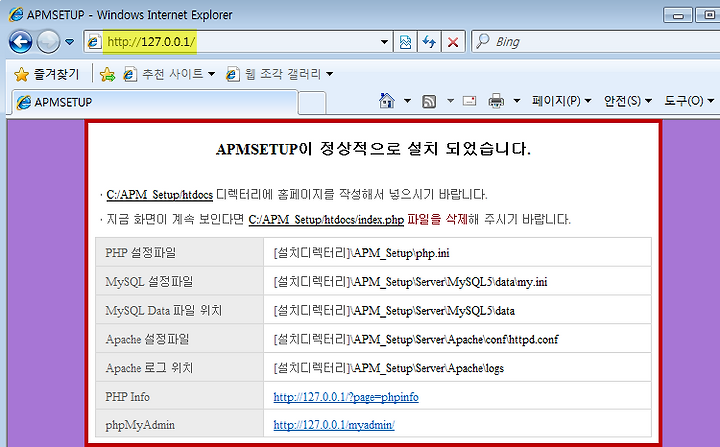Click the C:/APM_Setup/htdocs underlined path
720x447 pixels.
tap(159, 195)
